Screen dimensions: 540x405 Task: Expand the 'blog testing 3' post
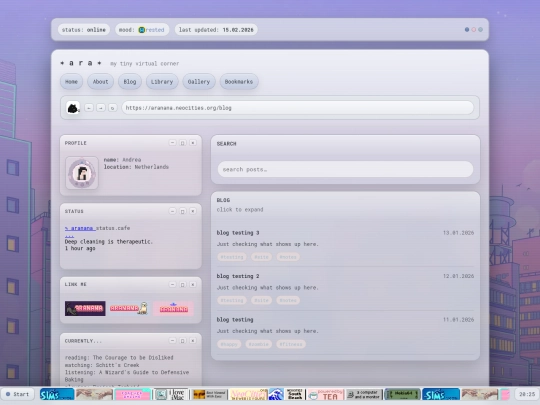point(238,233)
